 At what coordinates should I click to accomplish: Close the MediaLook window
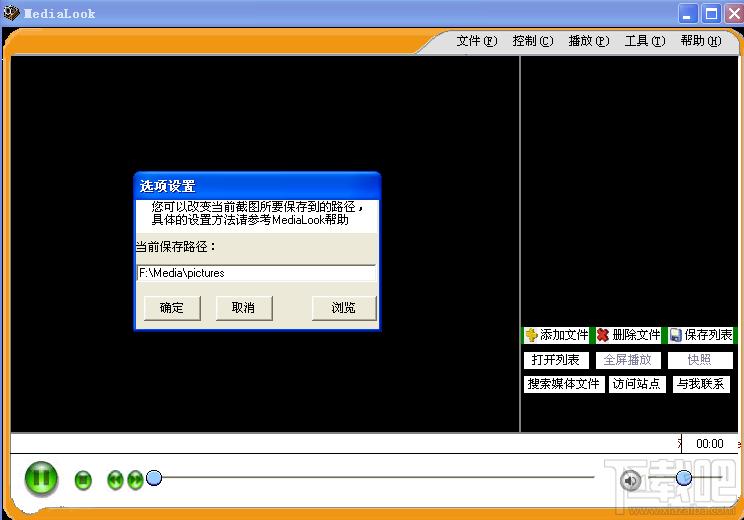tap(734, 14)
